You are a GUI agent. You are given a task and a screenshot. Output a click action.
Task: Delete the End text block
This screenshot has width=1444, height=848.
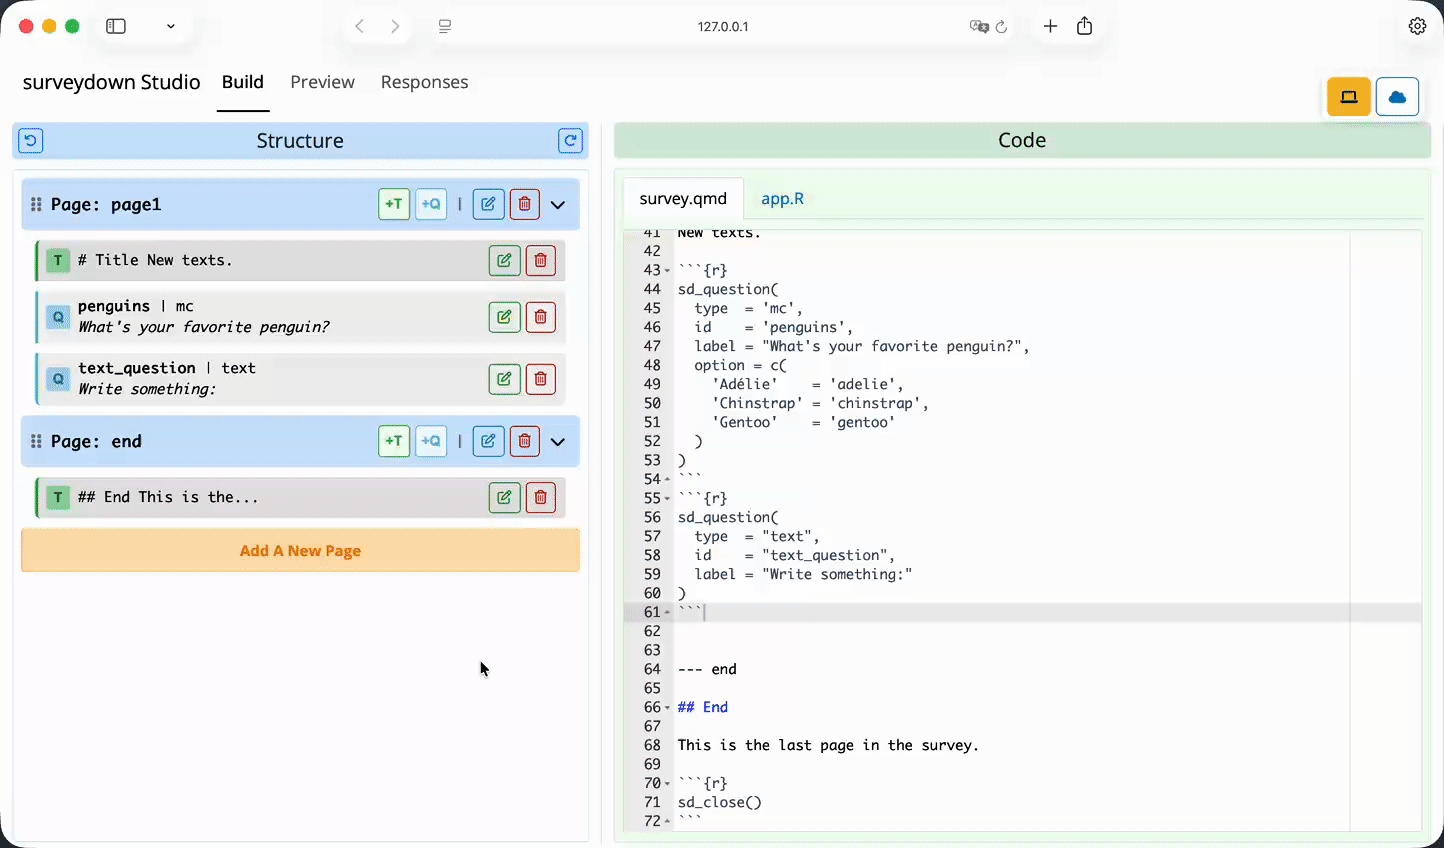[540, 497]
